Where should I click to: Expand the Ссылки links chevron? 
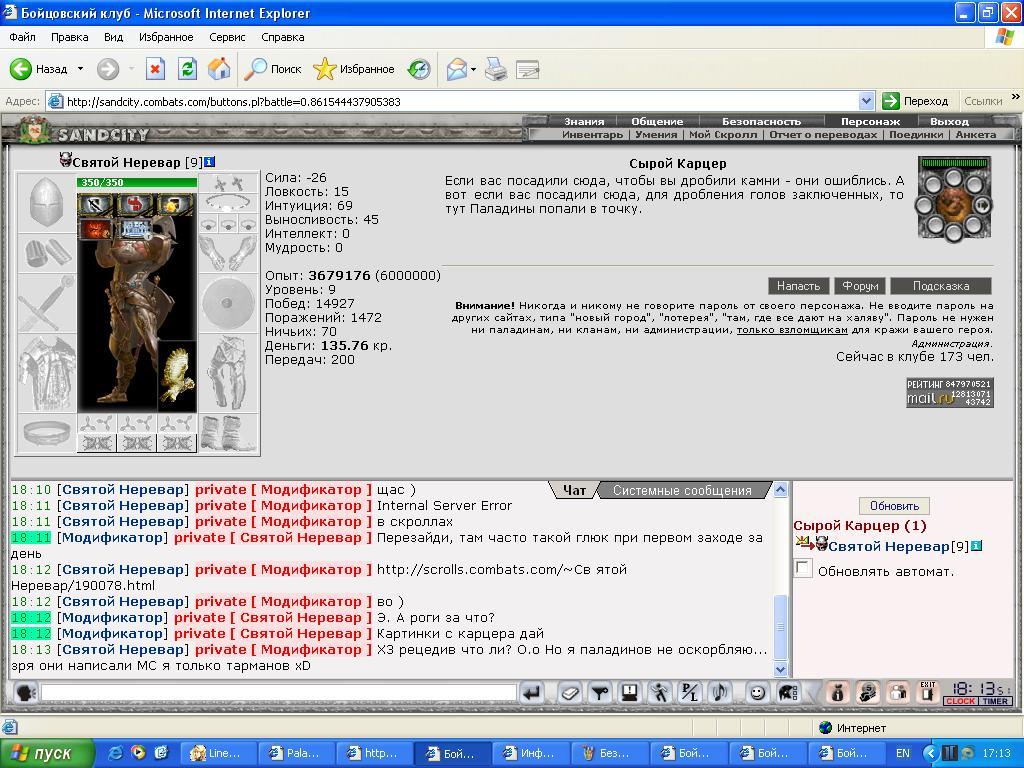coord(1016,97)
